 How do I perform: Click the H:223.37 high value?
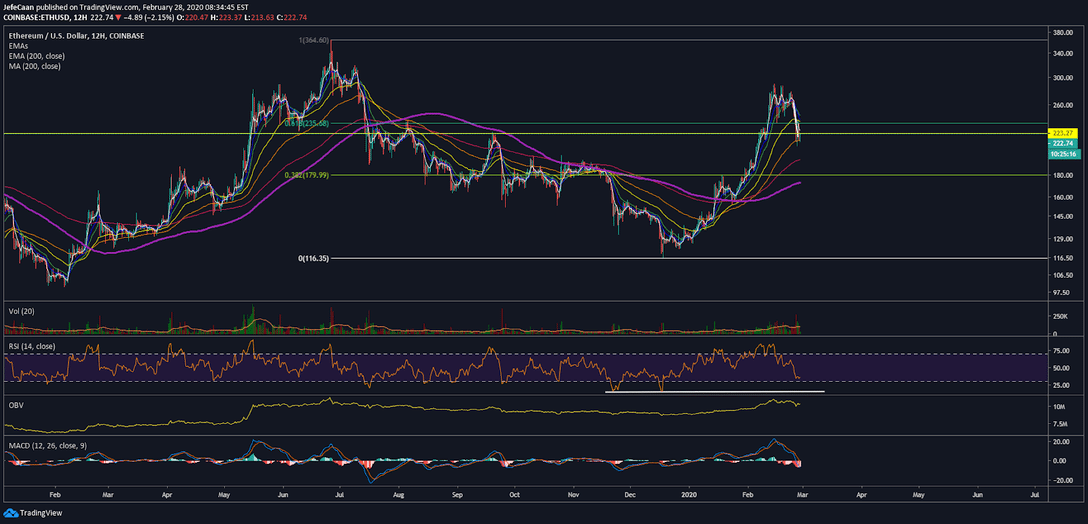click(x=227, y=15)
